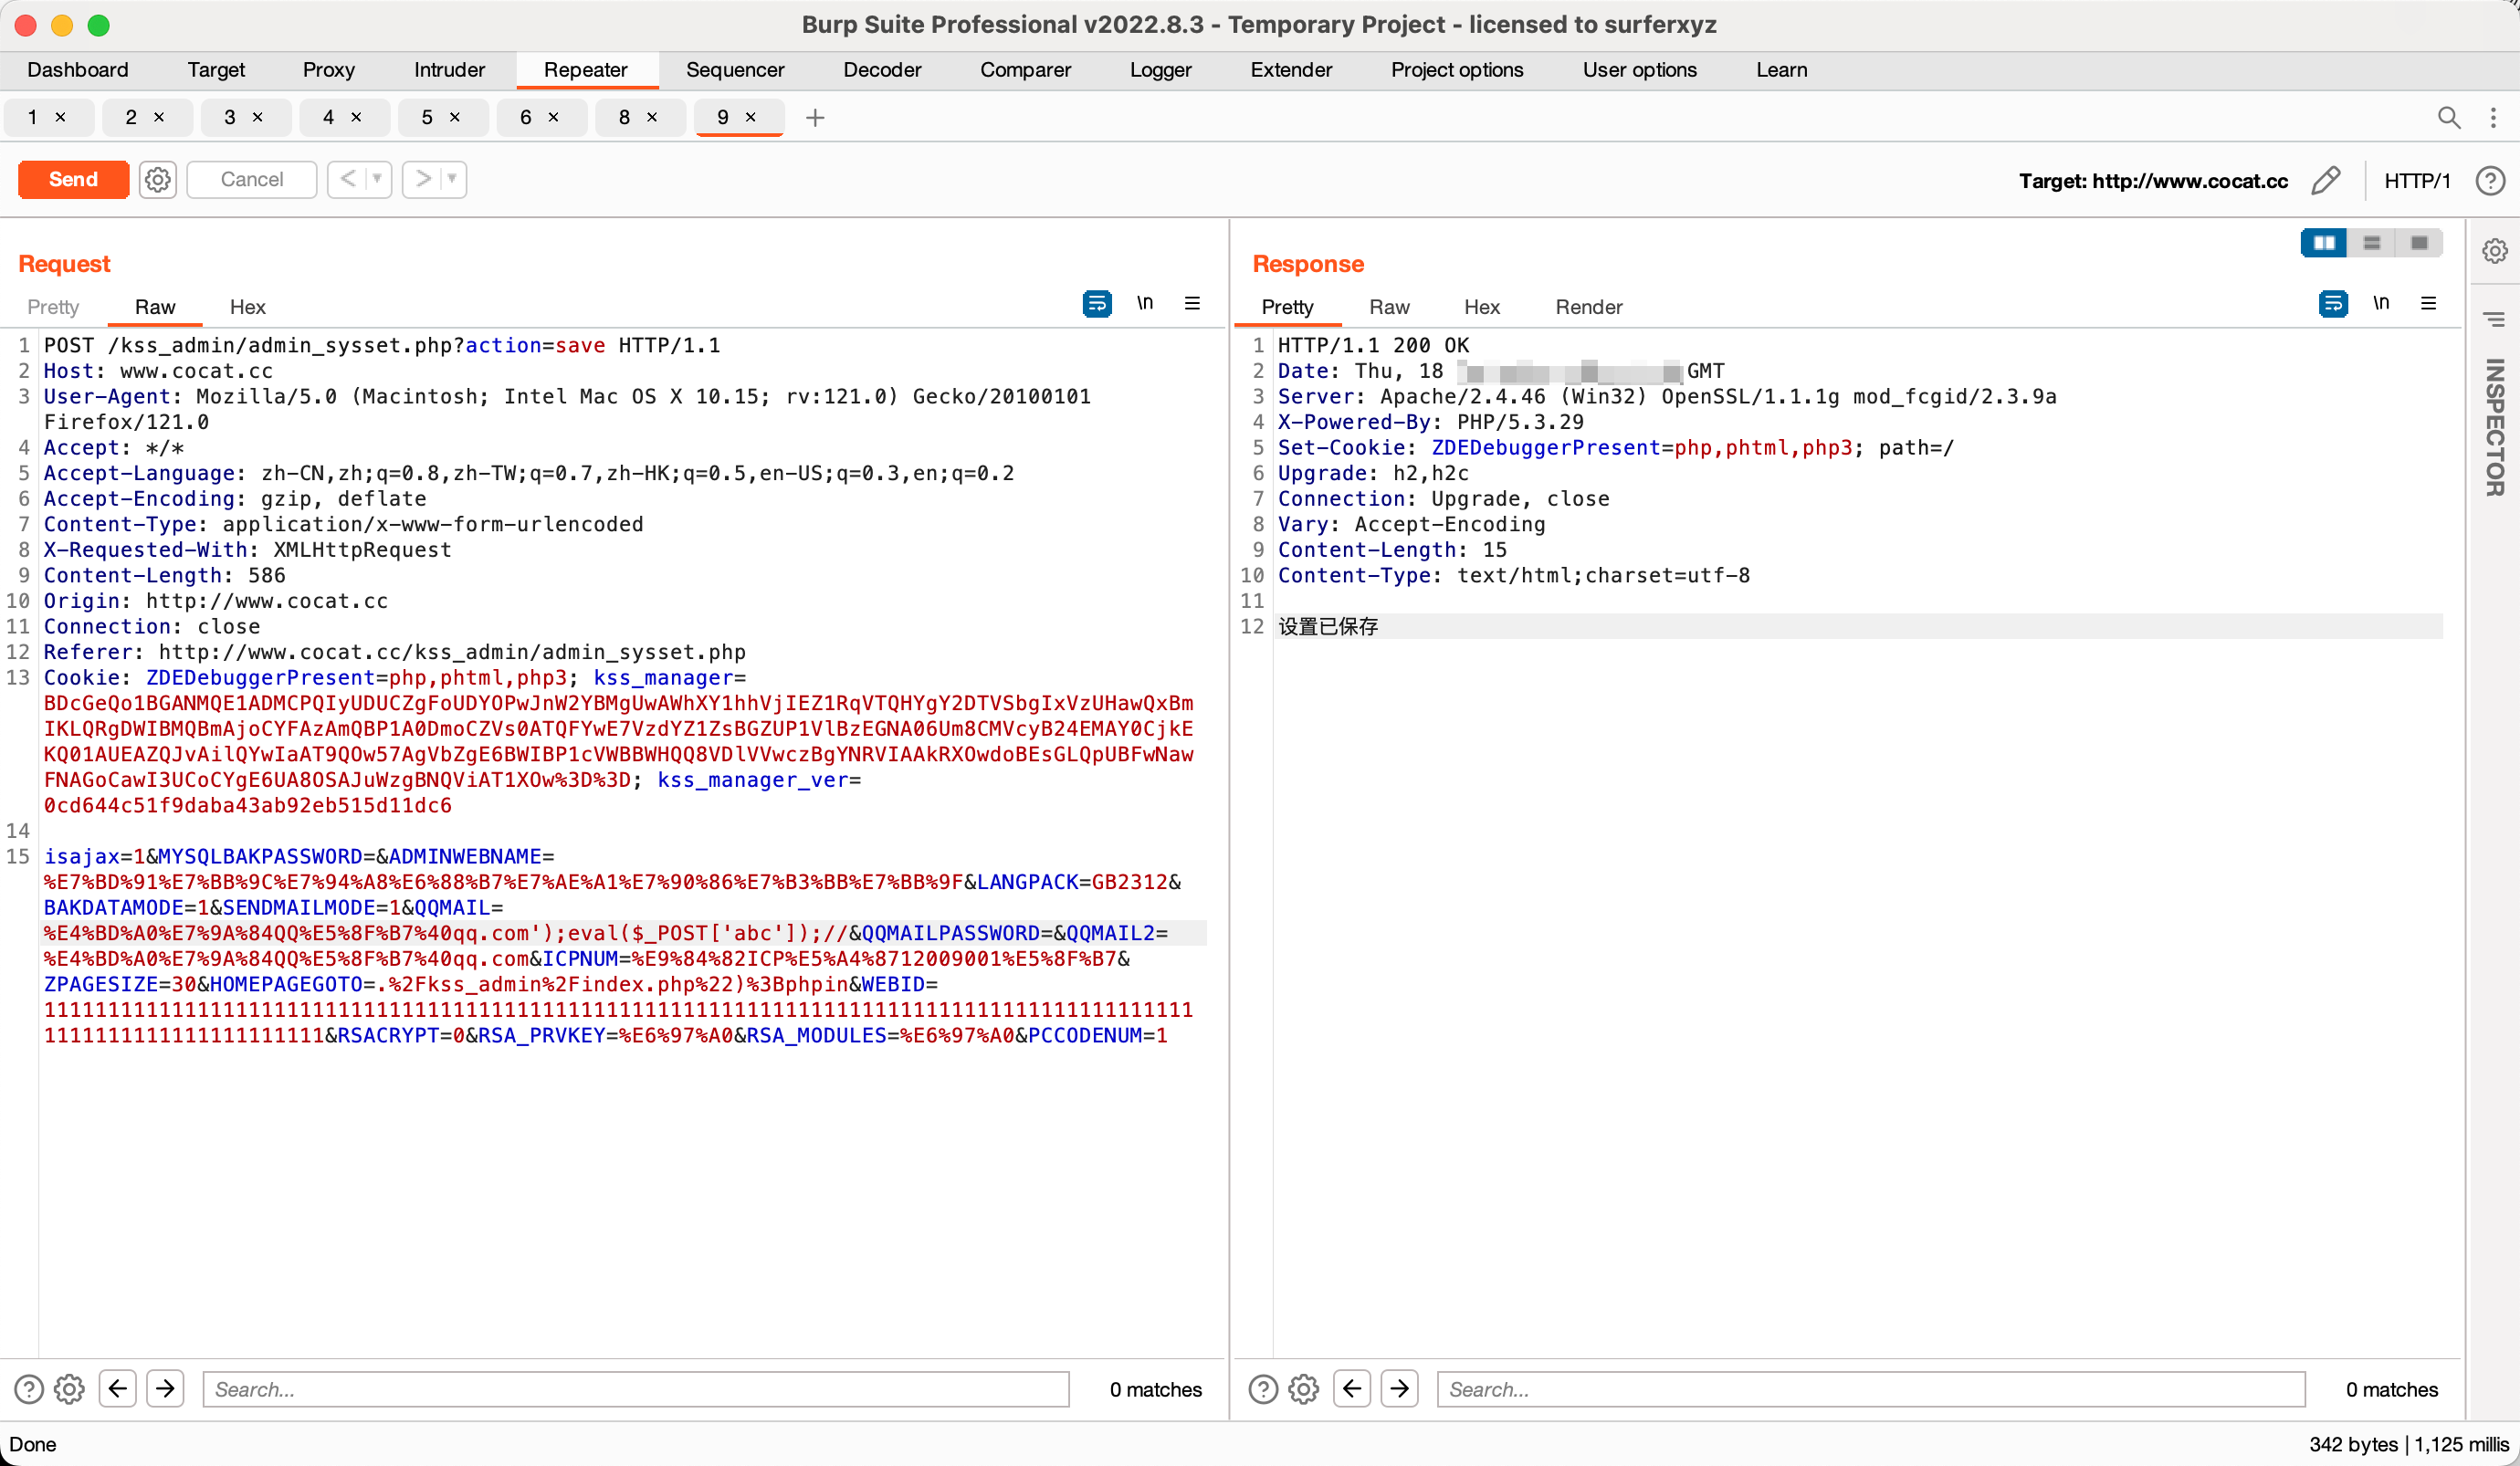Edit target with the pencil icon
The image size is (2520, 1466).
coord(2326,180)
